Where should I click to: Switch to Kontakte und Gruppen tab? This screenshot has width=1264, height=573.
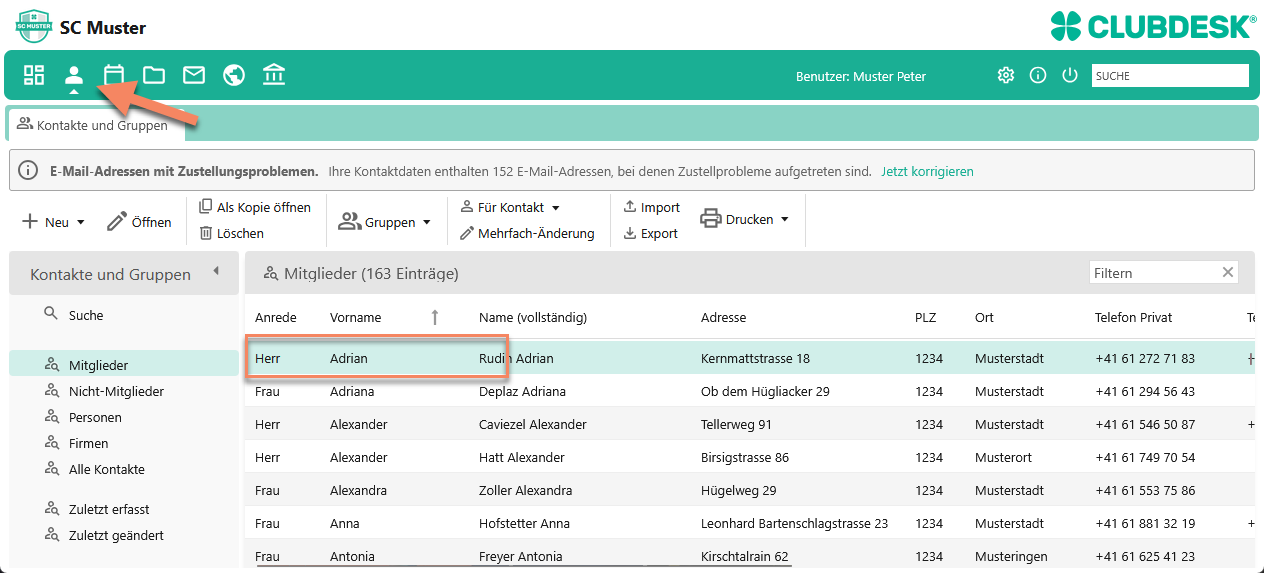92,125
